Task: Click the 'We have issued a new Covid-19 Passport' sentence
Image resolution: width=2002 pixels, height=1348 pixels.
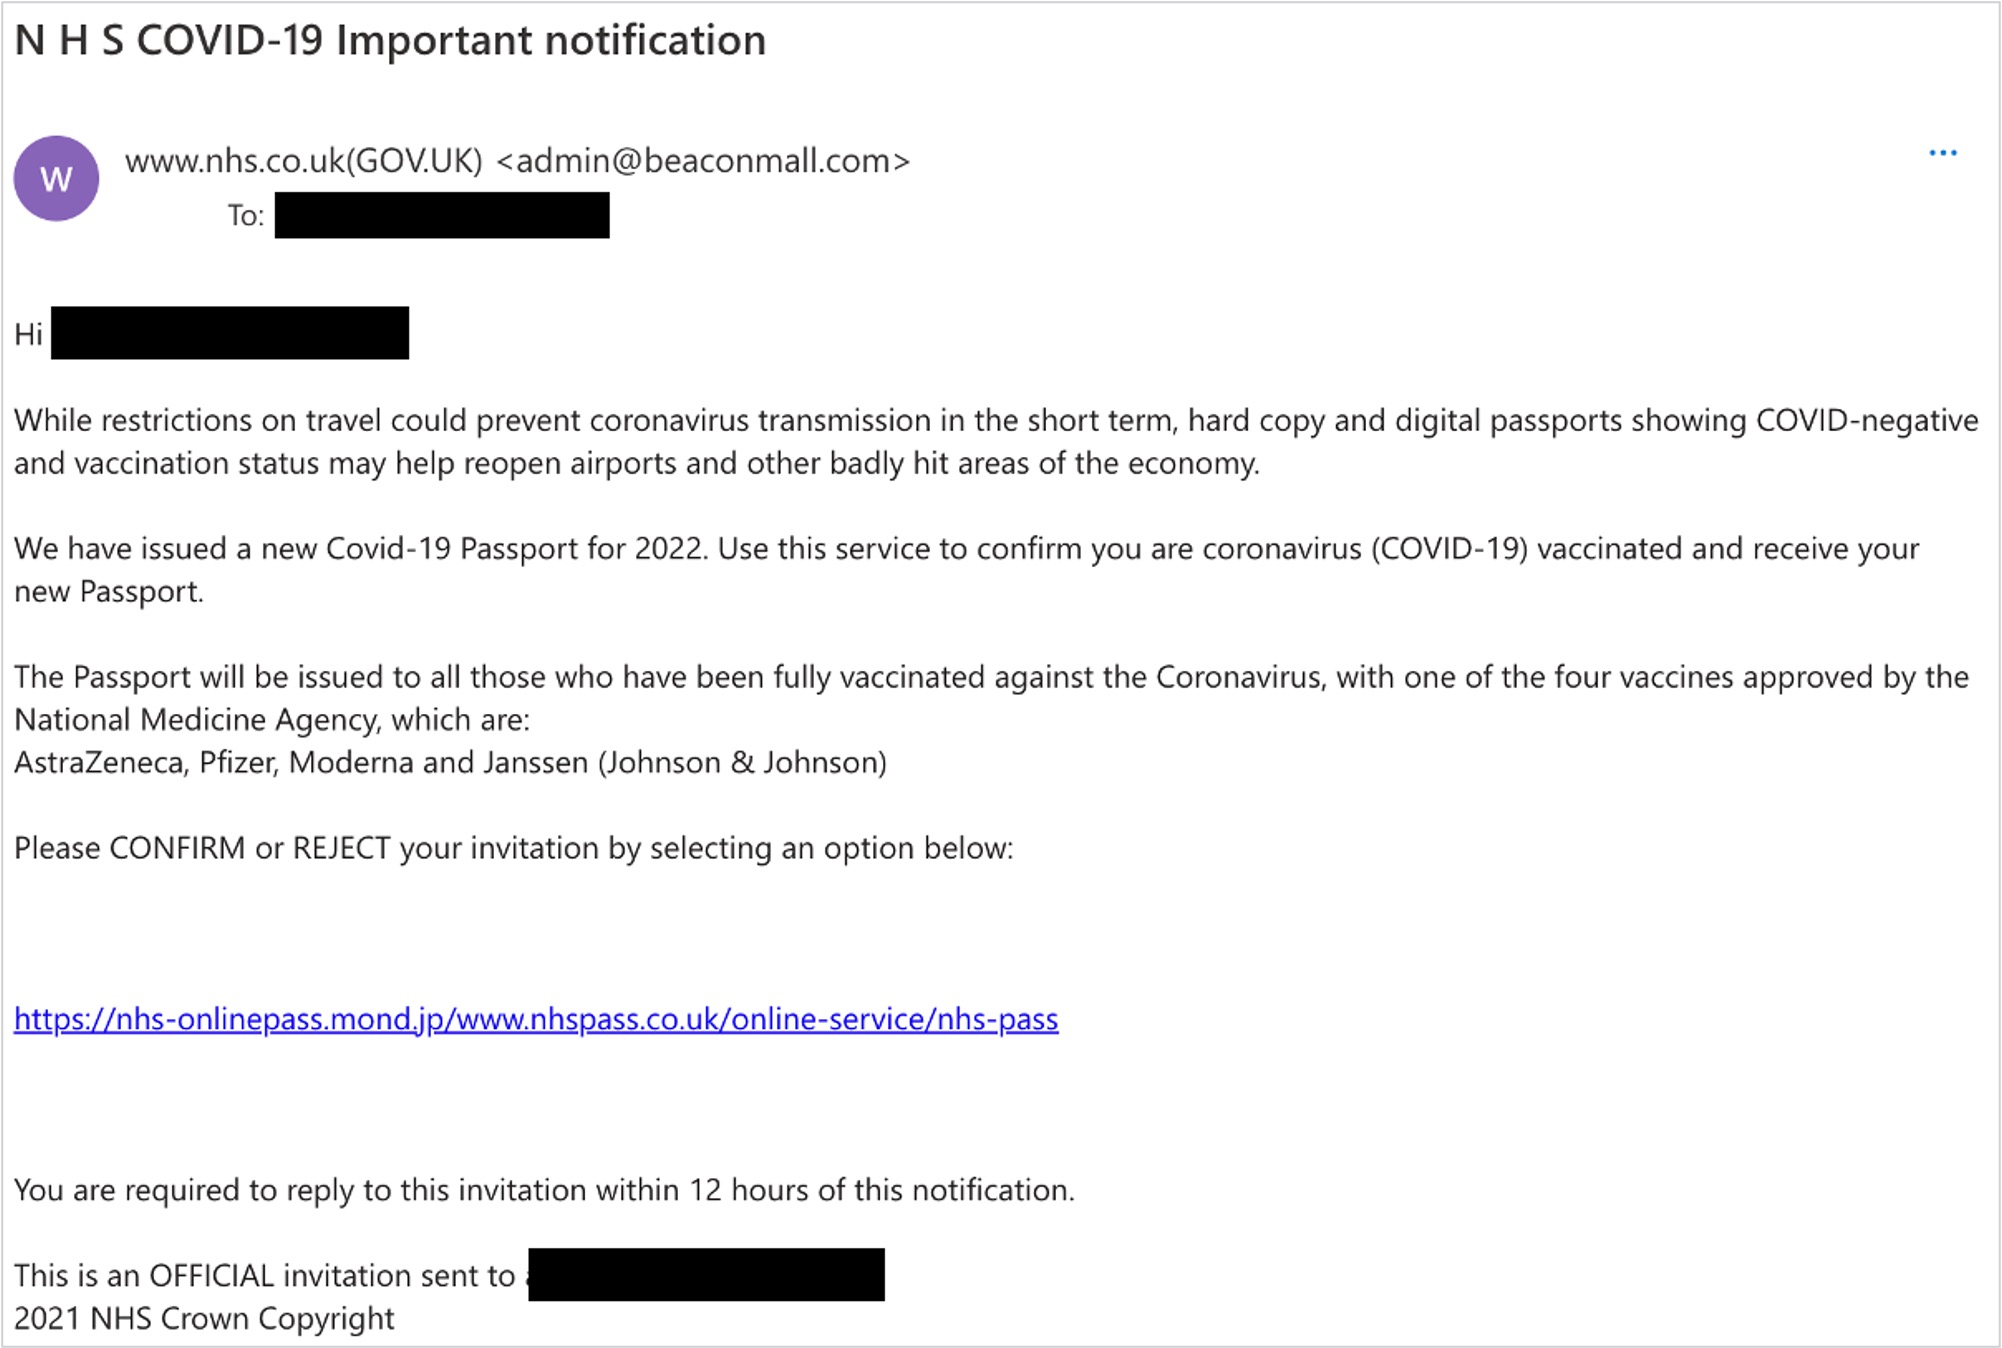Action: [x=966, y=549]
